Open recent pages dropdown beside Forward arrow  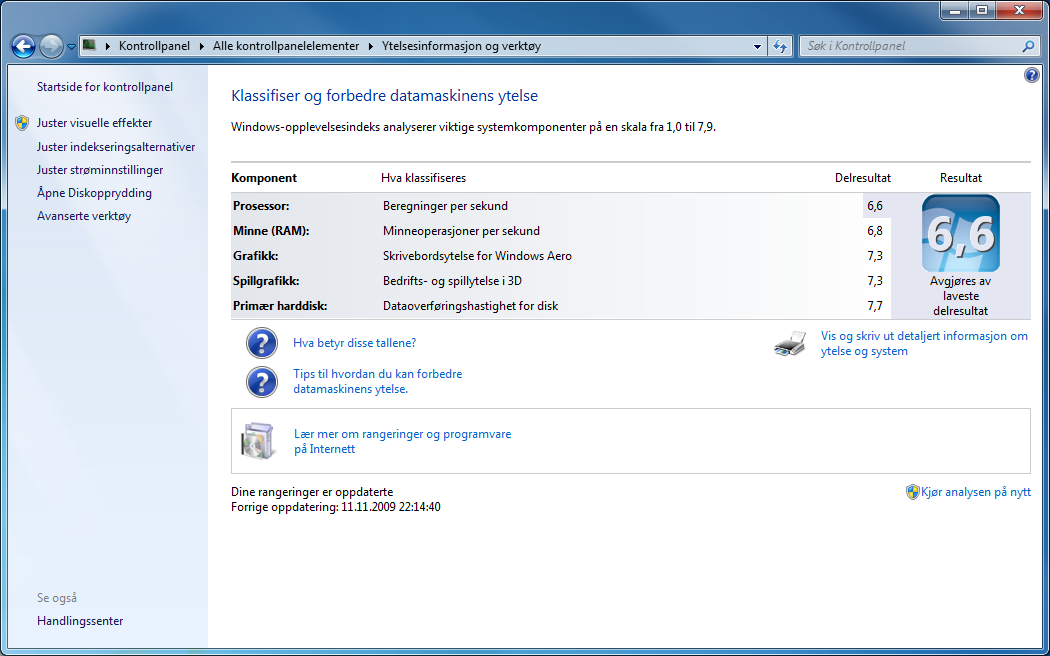pyautogui.click(x=71, y=47)
